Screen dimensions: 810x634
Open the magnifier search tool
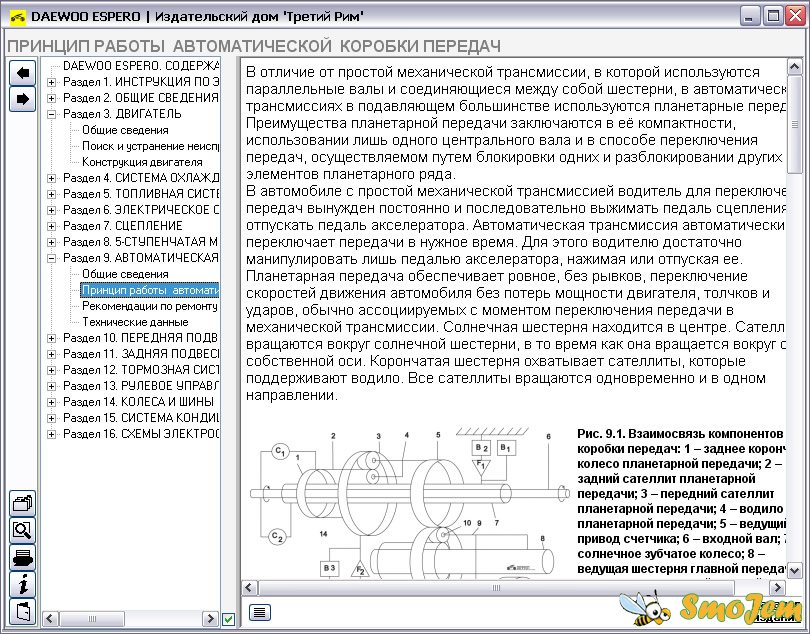point(22,530)
